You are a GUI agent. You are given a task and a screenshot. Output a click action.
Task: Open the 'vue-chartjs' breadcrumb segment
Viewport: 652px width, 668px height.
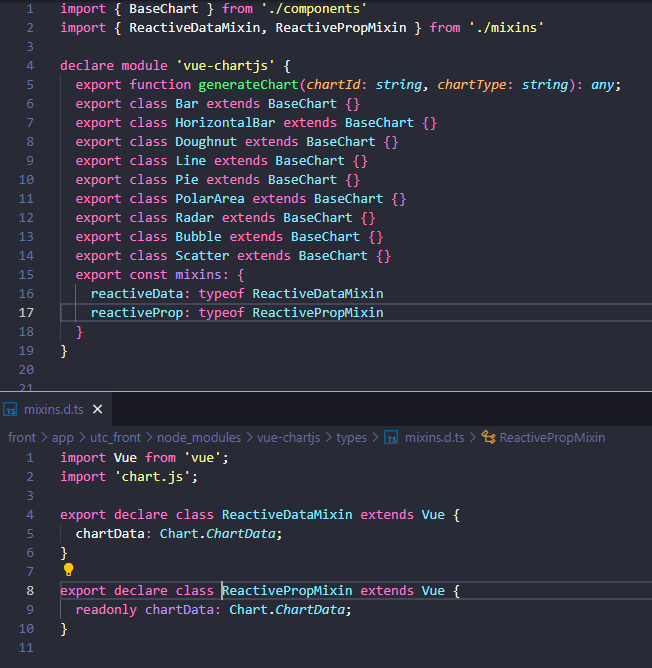288,438
